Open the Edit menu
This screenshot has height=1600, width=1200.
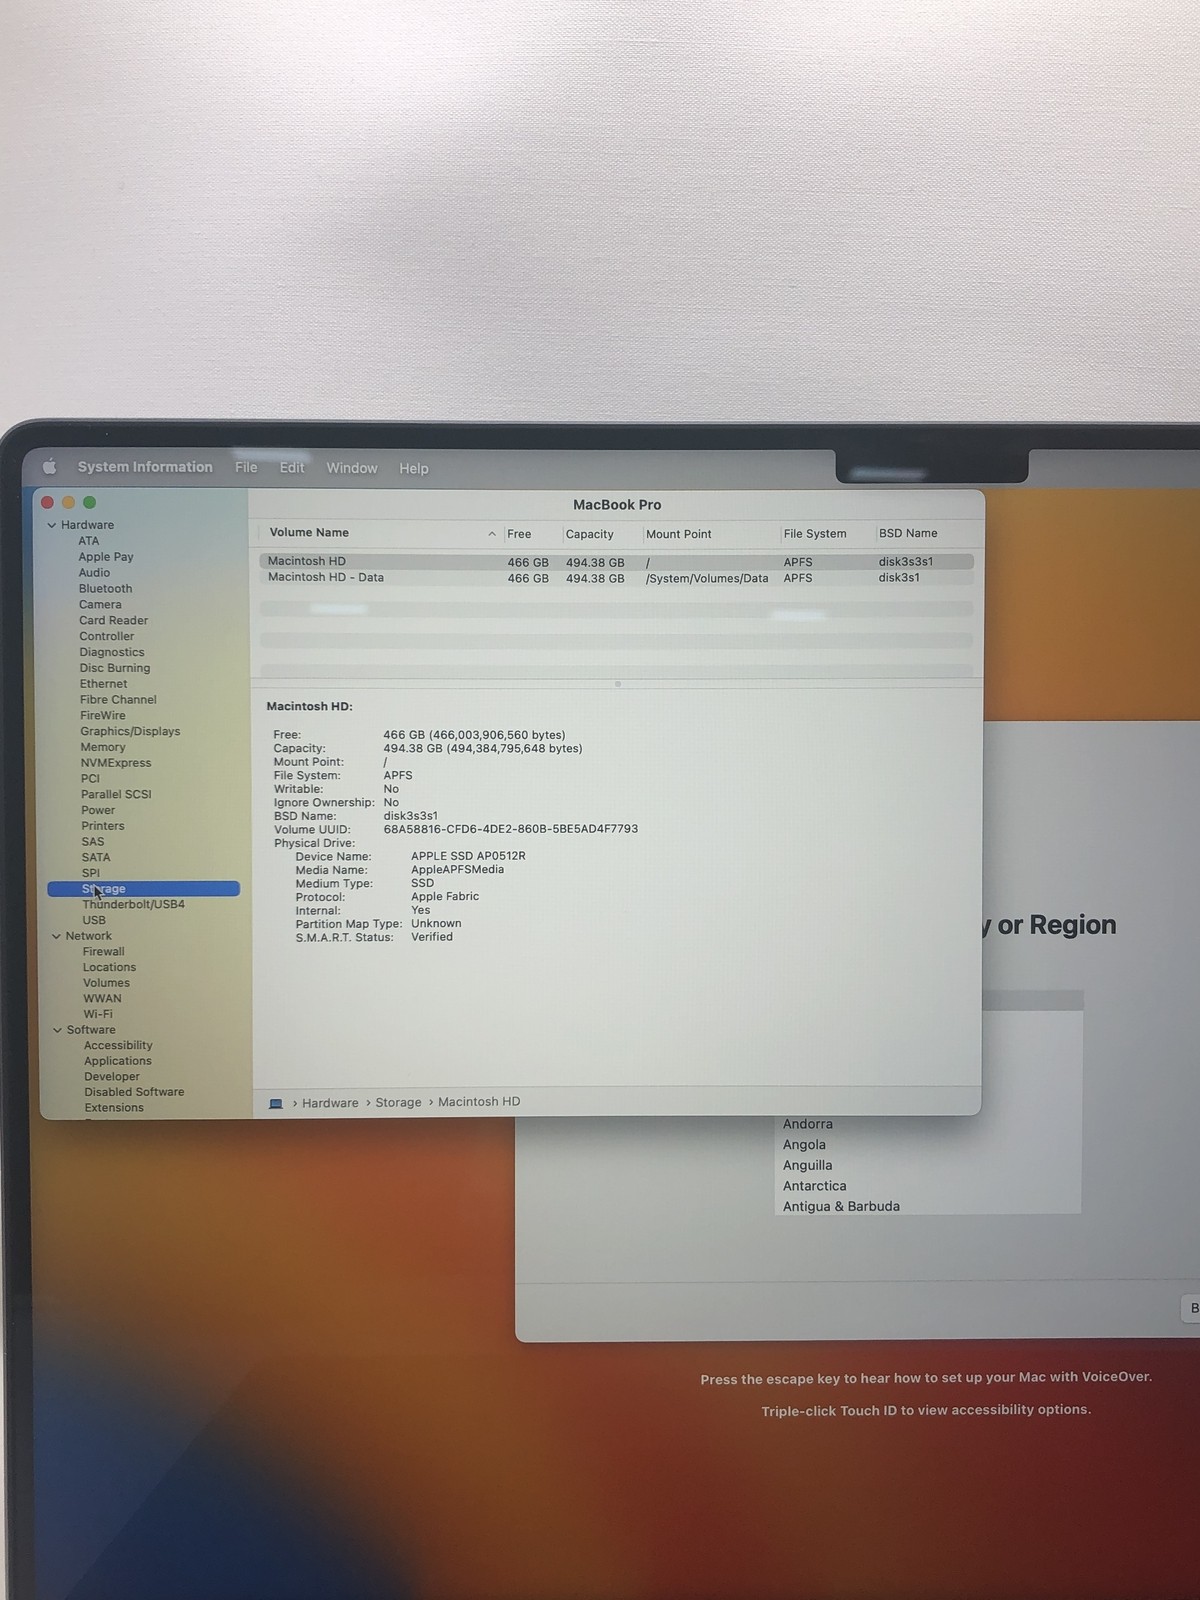[x=292, y=468]
